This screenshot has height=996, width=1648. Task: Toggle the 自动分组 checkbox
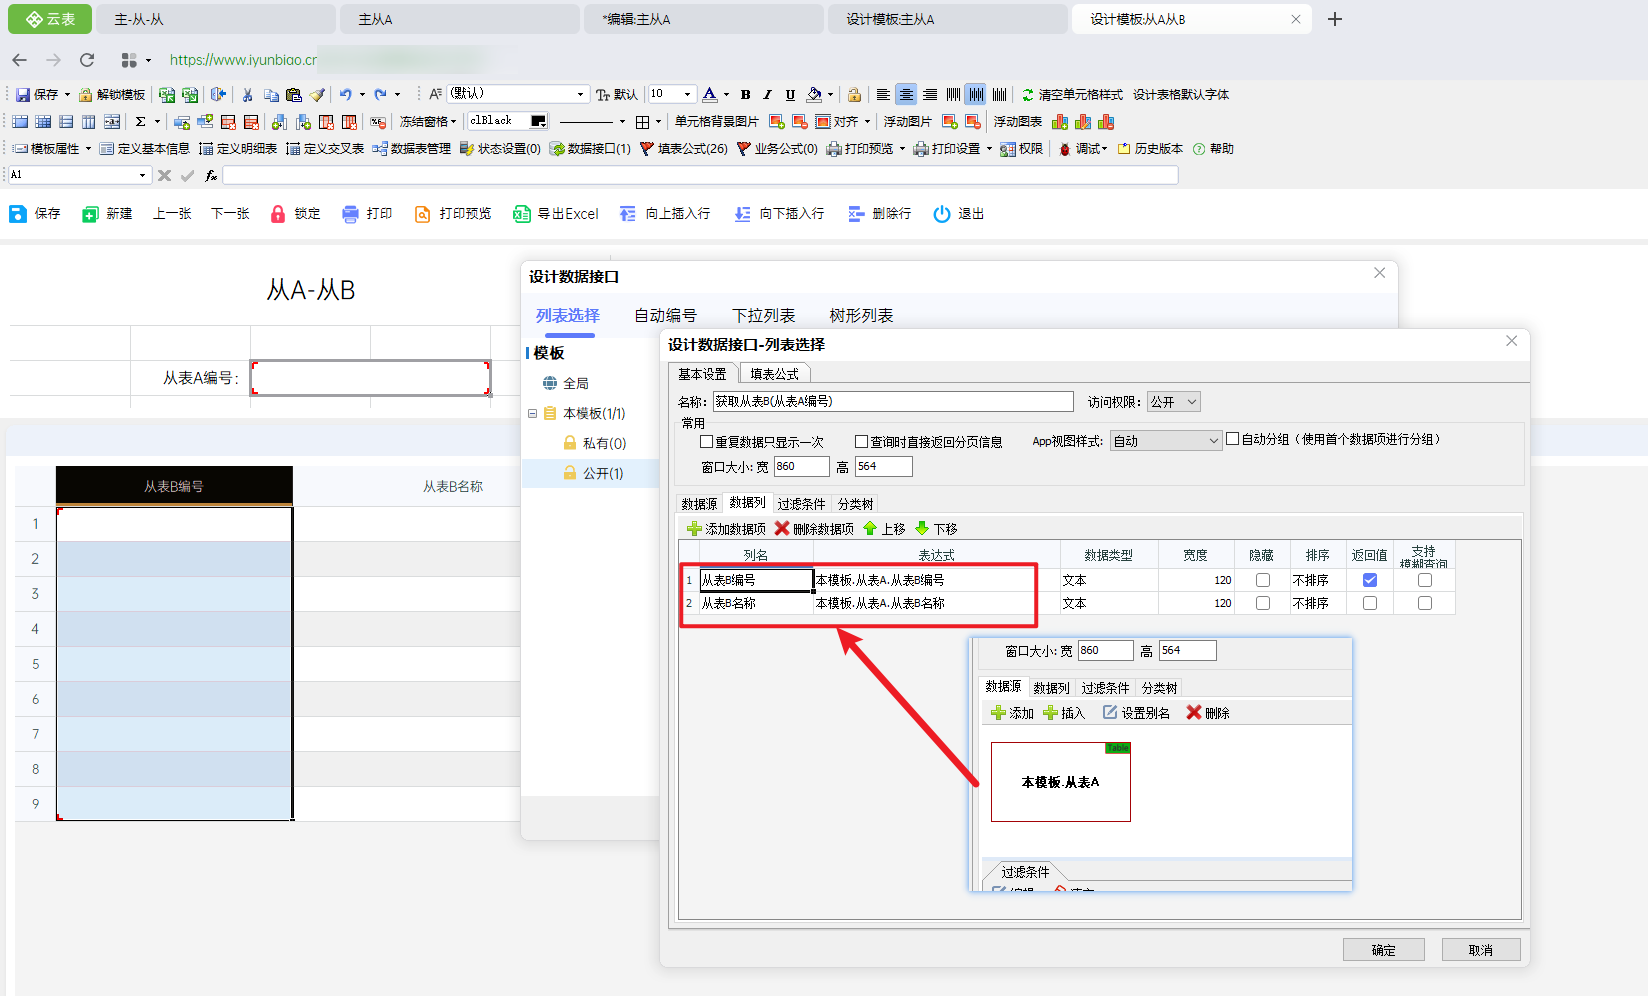1233,438
